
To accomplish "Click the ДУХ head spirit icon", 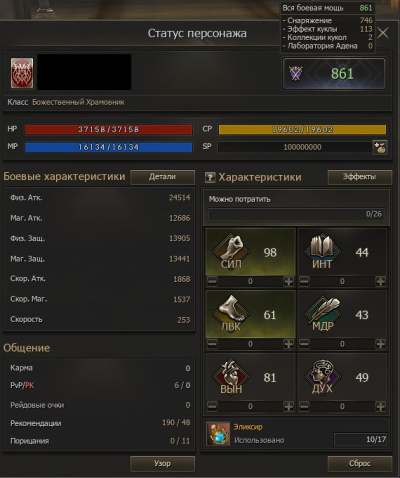I will click(x=322, y=376).
